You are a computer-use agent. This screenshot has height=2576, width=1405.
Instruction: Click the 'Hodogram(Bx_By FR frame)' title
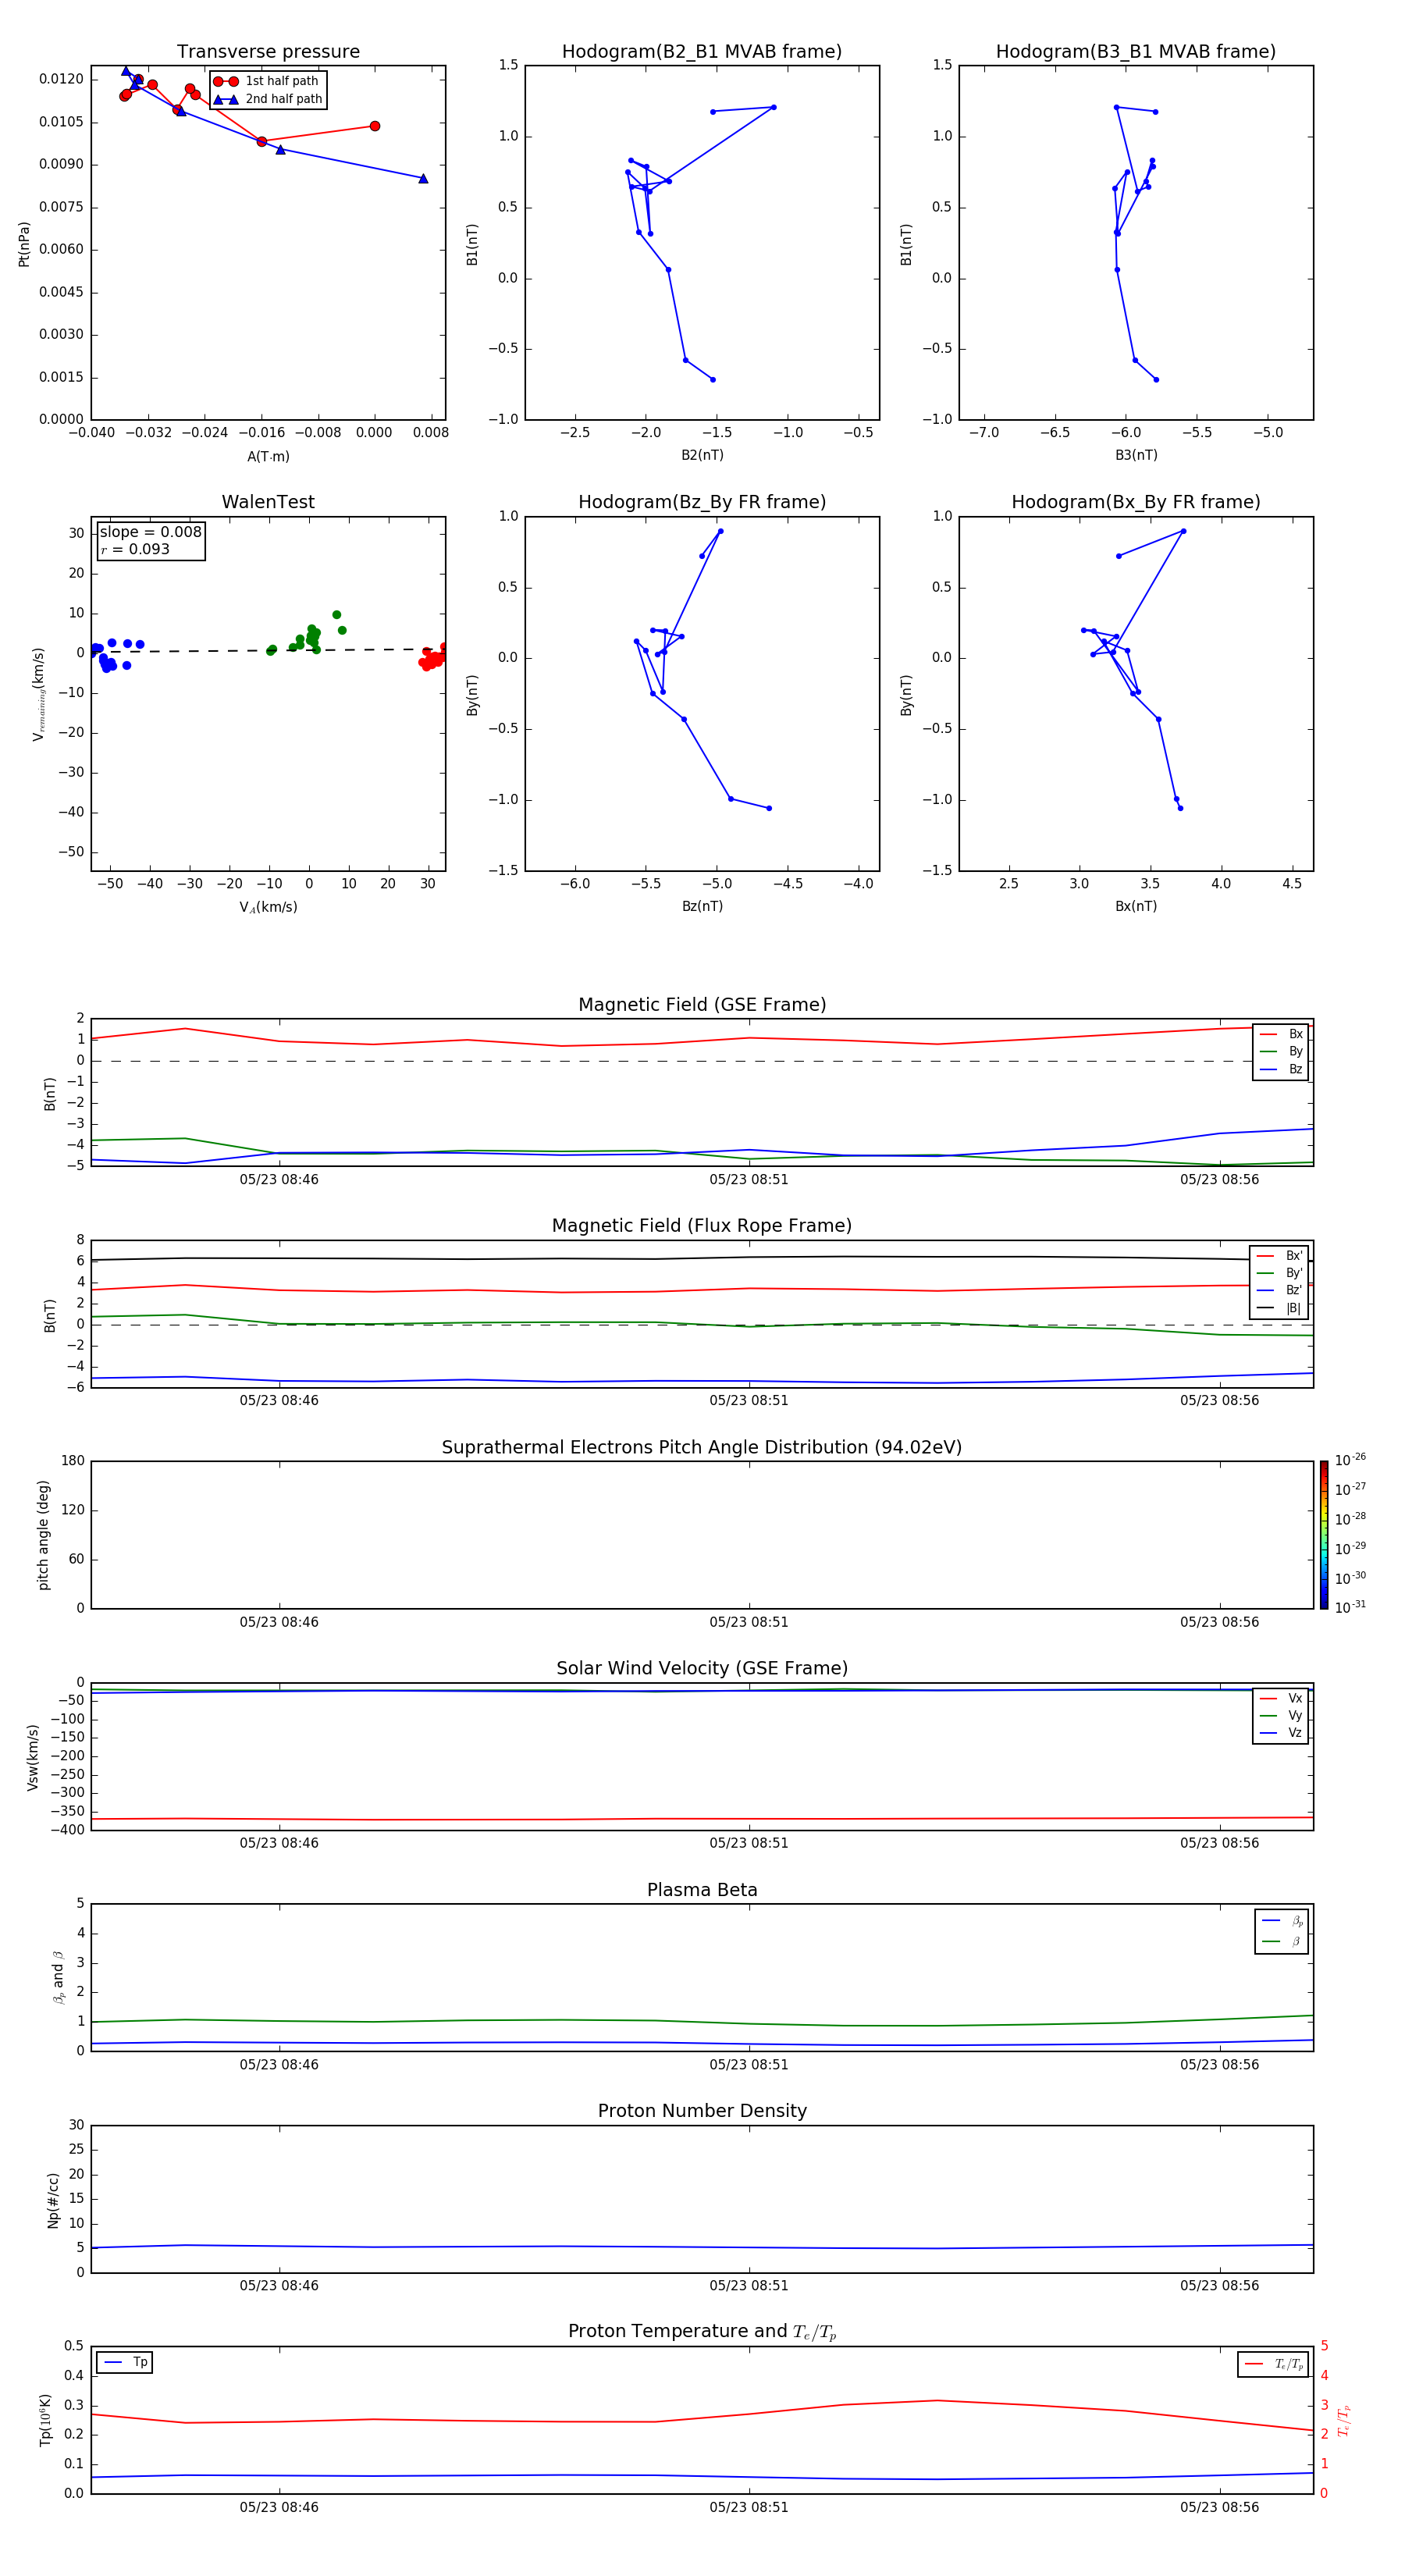tap(1136, 502)
